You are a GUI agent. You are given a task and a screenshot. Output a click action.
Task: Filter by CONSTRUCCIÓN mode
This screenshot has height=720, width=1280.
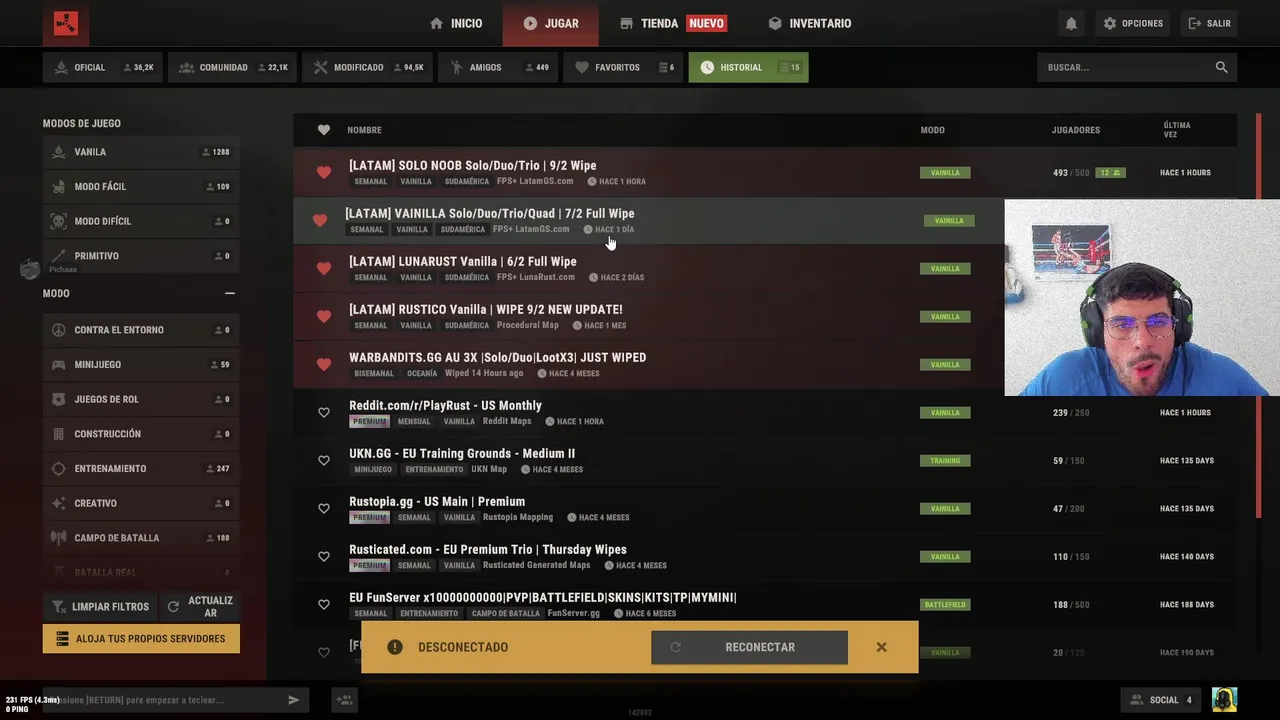(x=141, y=434)
